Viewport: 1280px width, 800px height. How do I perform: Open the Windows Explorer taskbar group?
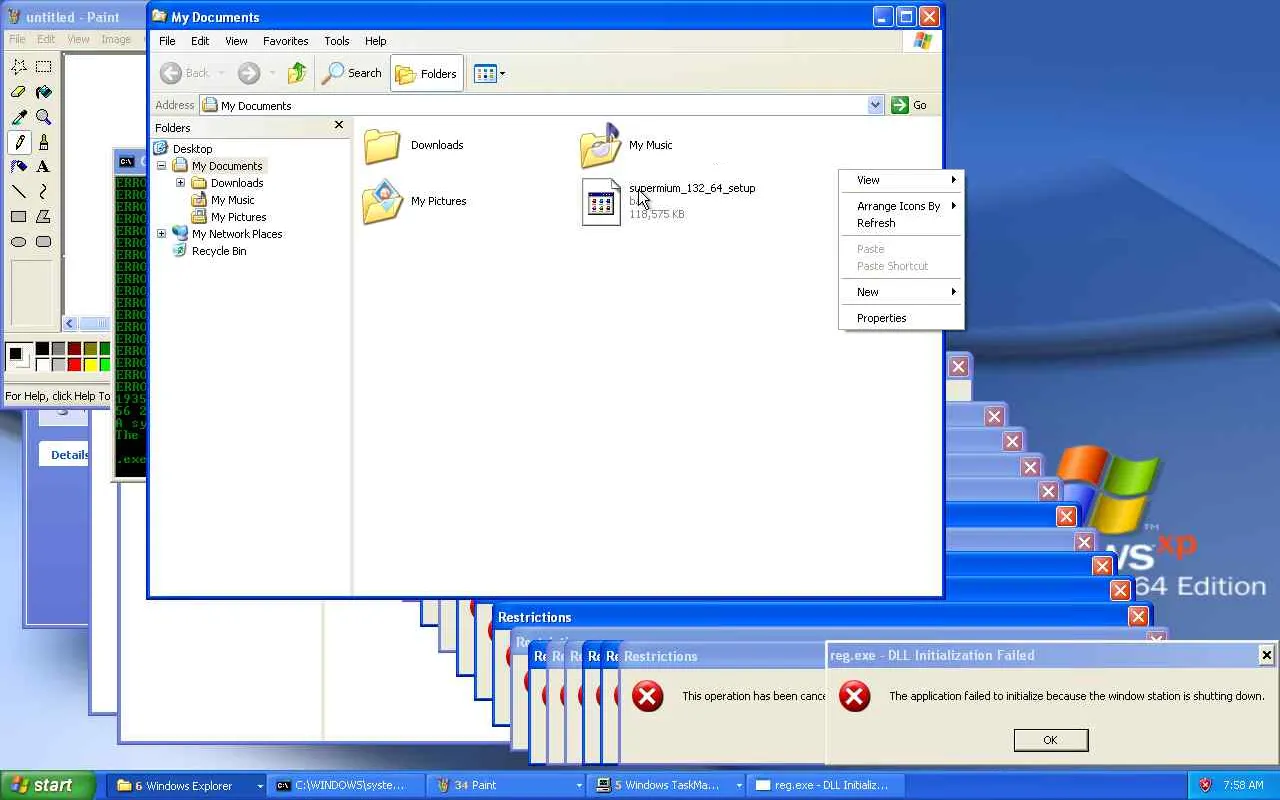189,785
